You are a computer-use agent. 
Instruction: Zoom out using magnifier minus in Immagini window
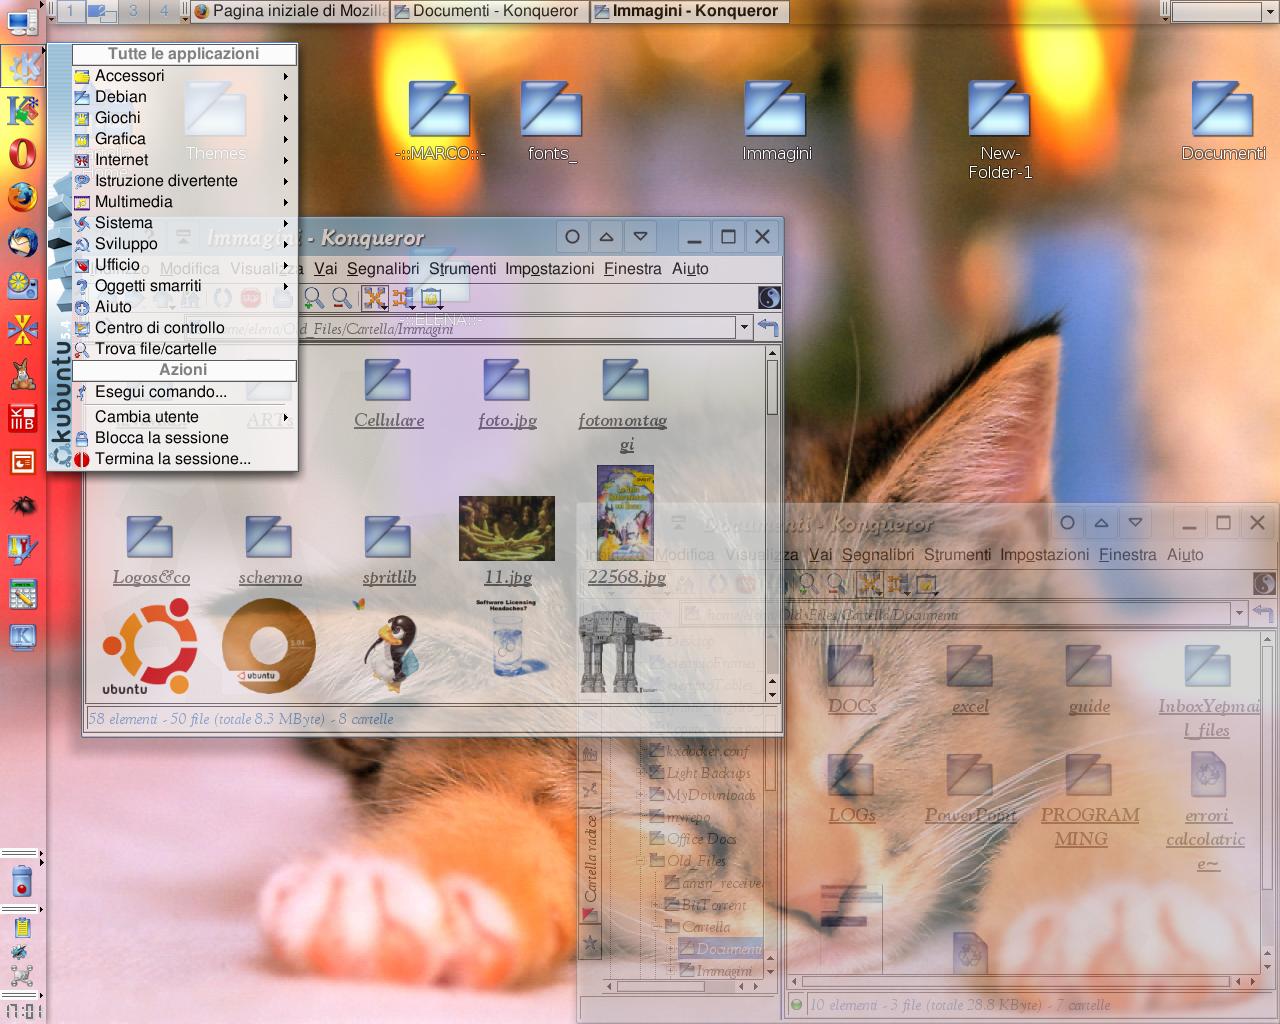342,298
